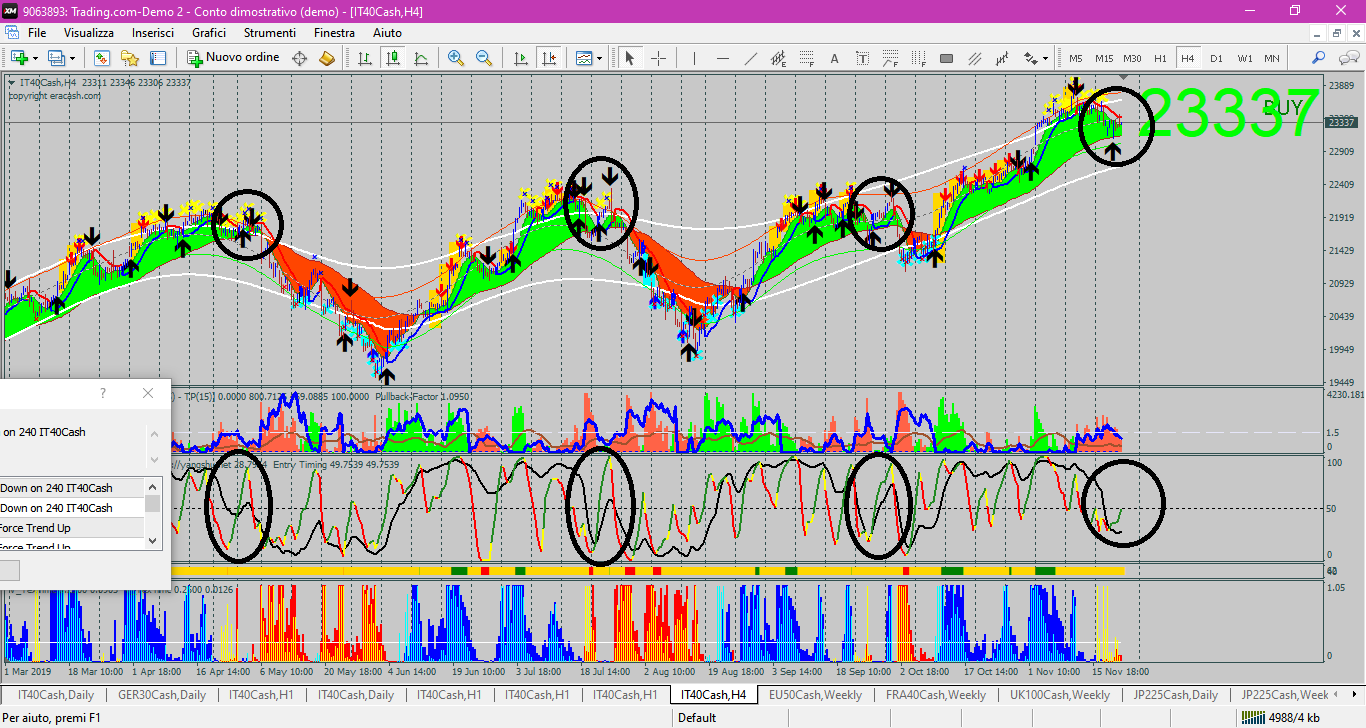Switch timeframe to W1
The height and width of the screenshot is (728, 1366).
1244,58
